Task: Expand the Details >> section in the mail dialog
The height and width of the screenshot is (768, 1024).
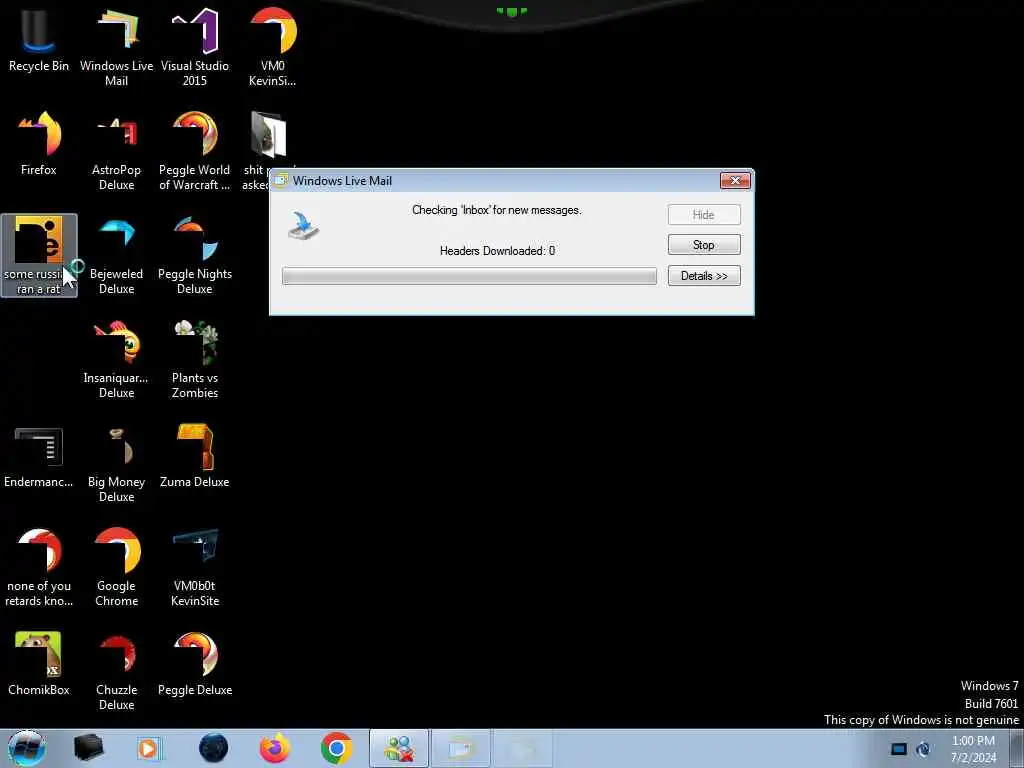Action: pyautogui.click(x=704, y=276)
